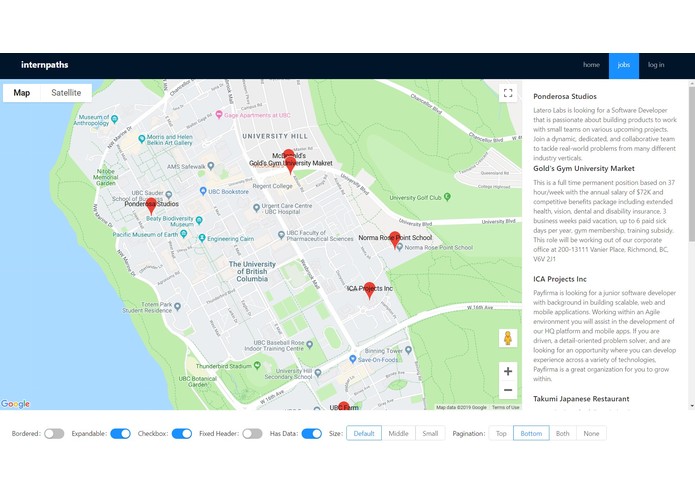Open Takumi Japanese Restaurant job listing
Image resolution: width=695 pixels, height=494 pixels.
click(x=581, y=399)
